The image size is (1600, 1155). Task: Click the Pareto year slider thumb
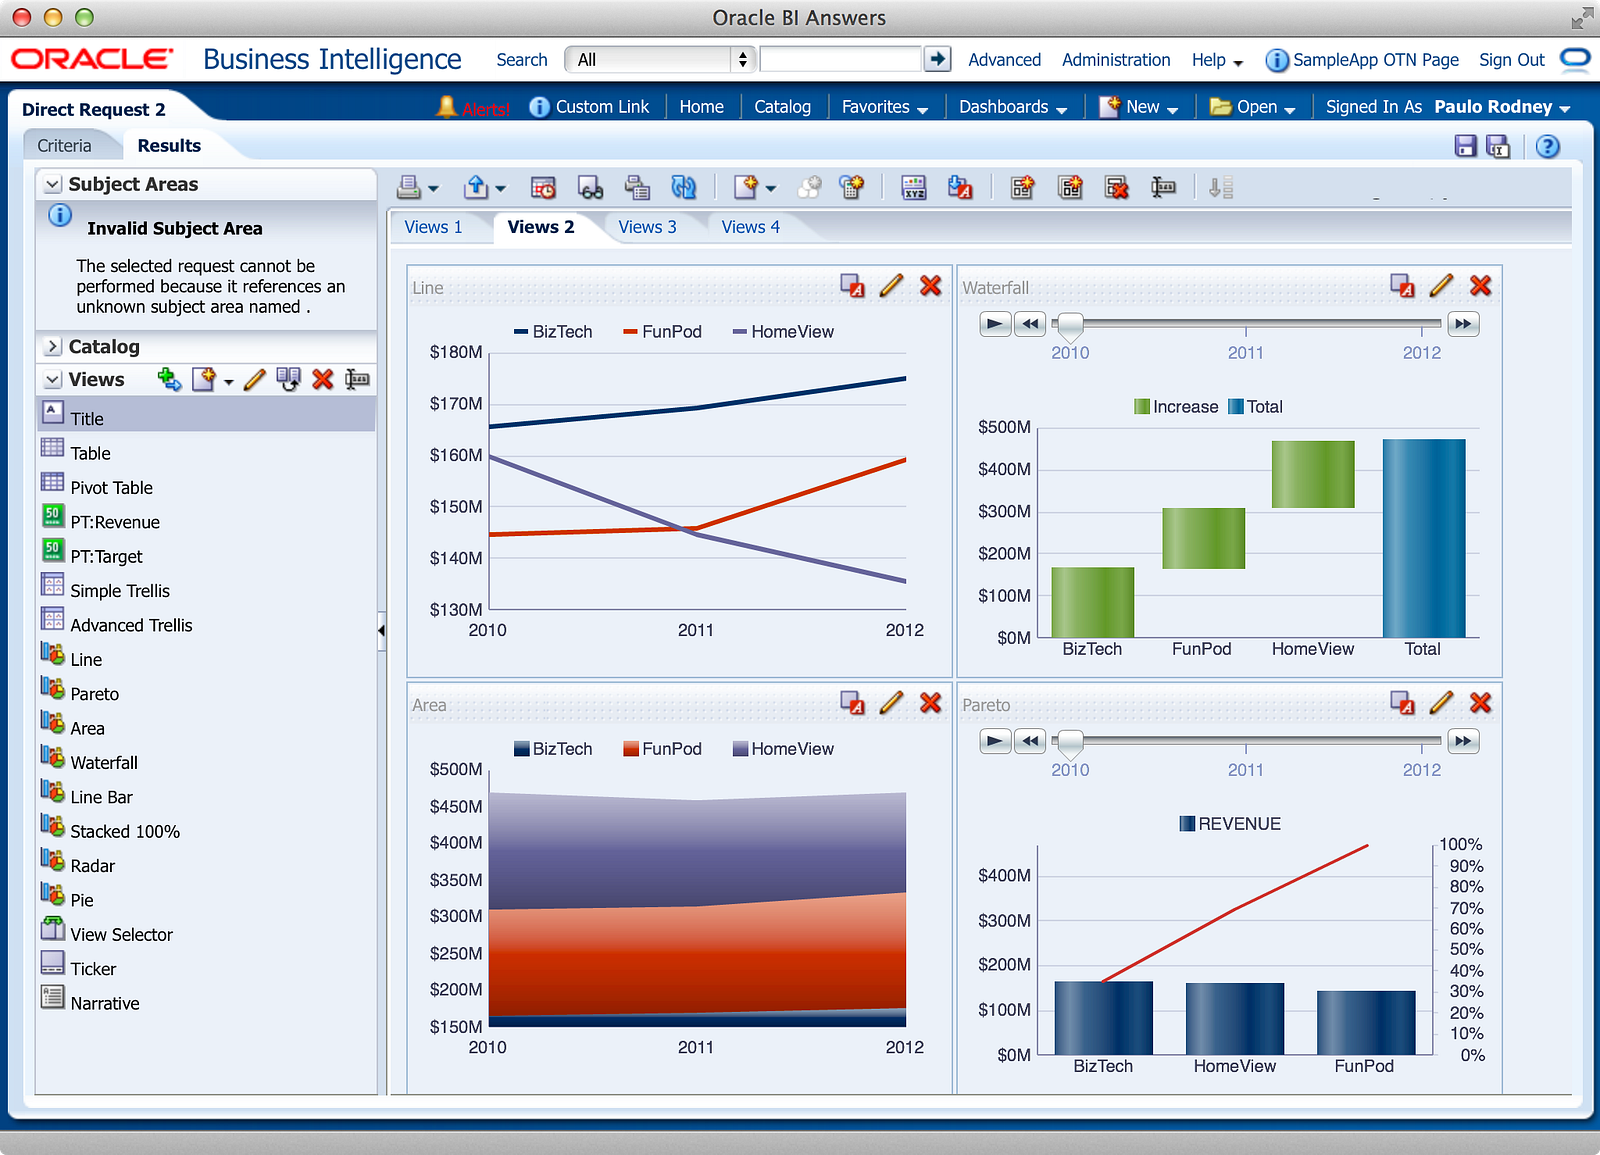point(1070,743)
